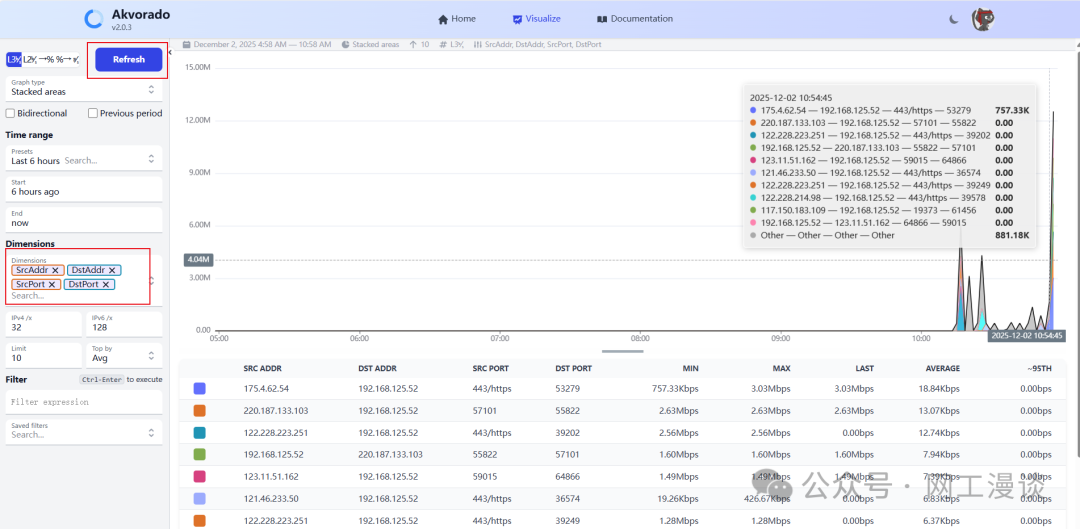Select the L3 bits per second unit
The image size is (1080, 529).
14,60
